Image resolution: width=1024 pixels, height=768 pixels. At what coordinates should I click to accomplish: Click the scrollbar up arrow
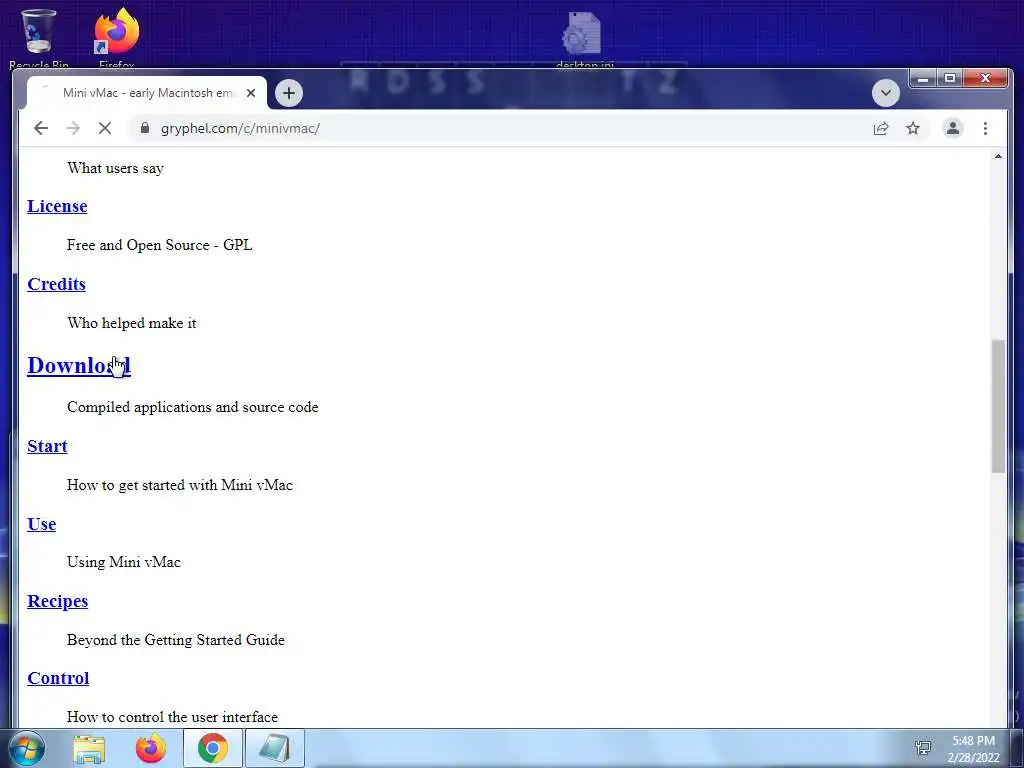[x=998, y=156]
